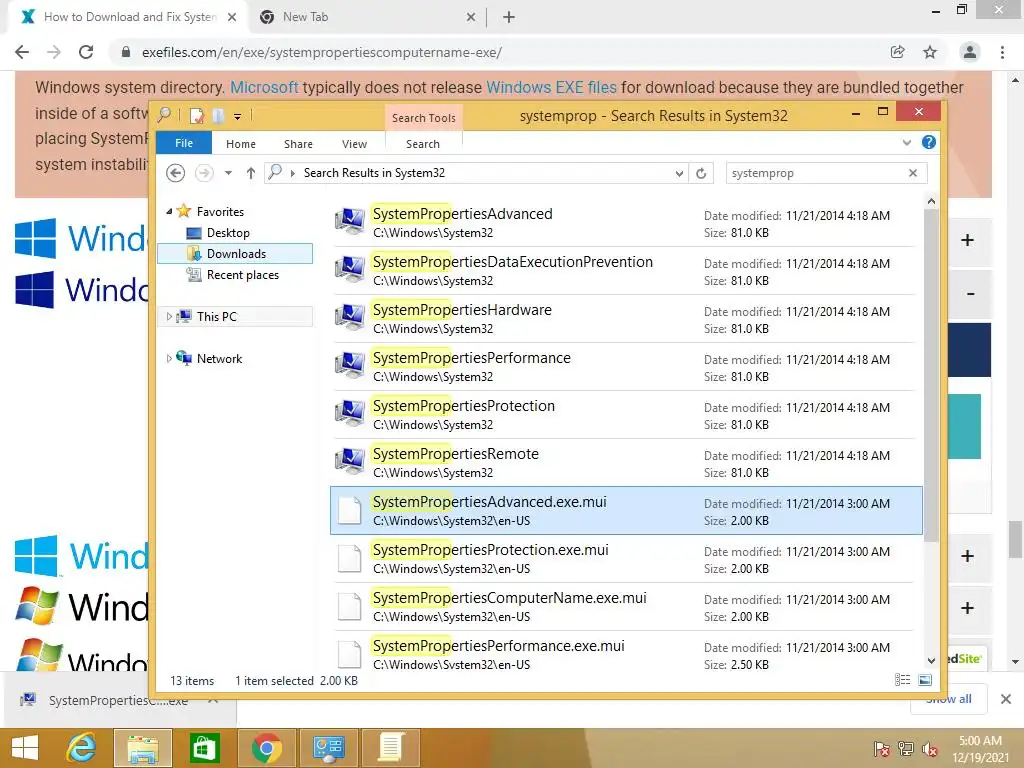
Task: Click the Properties quick access toolbar icon
Action: pyautogui.click(x=196, y=116)
